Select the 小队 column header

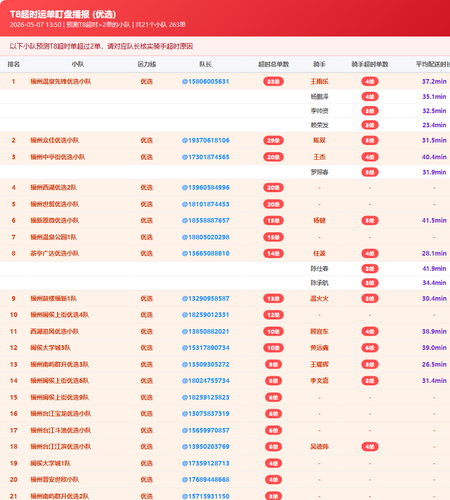tap(78, 64)
